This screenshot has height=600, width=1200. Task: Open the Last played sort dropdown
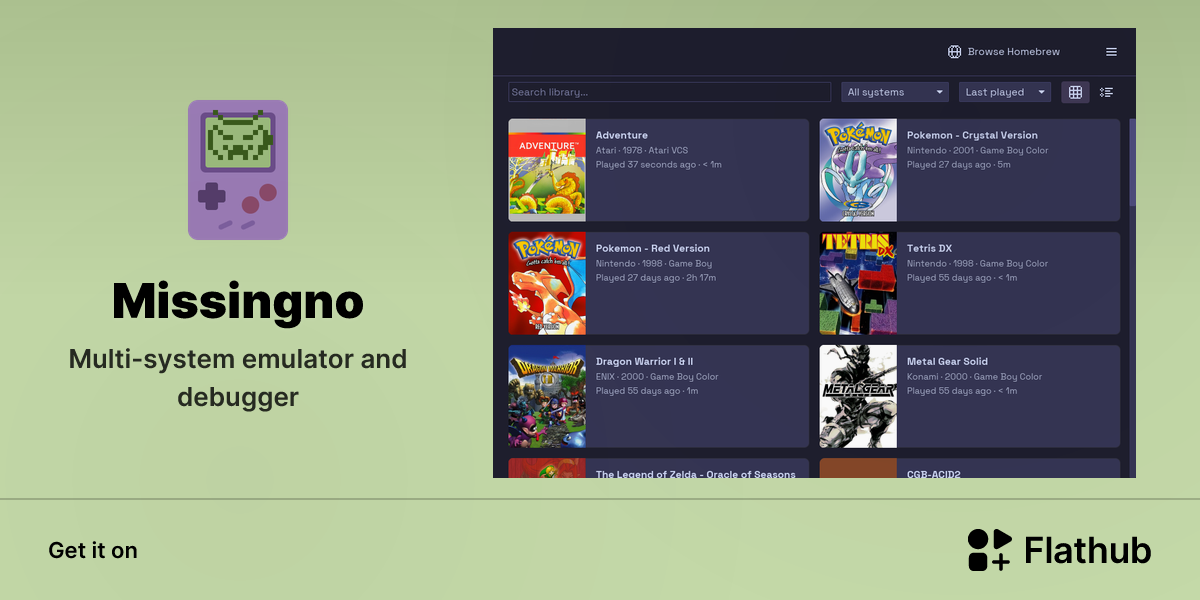[x=1005, y=92]
